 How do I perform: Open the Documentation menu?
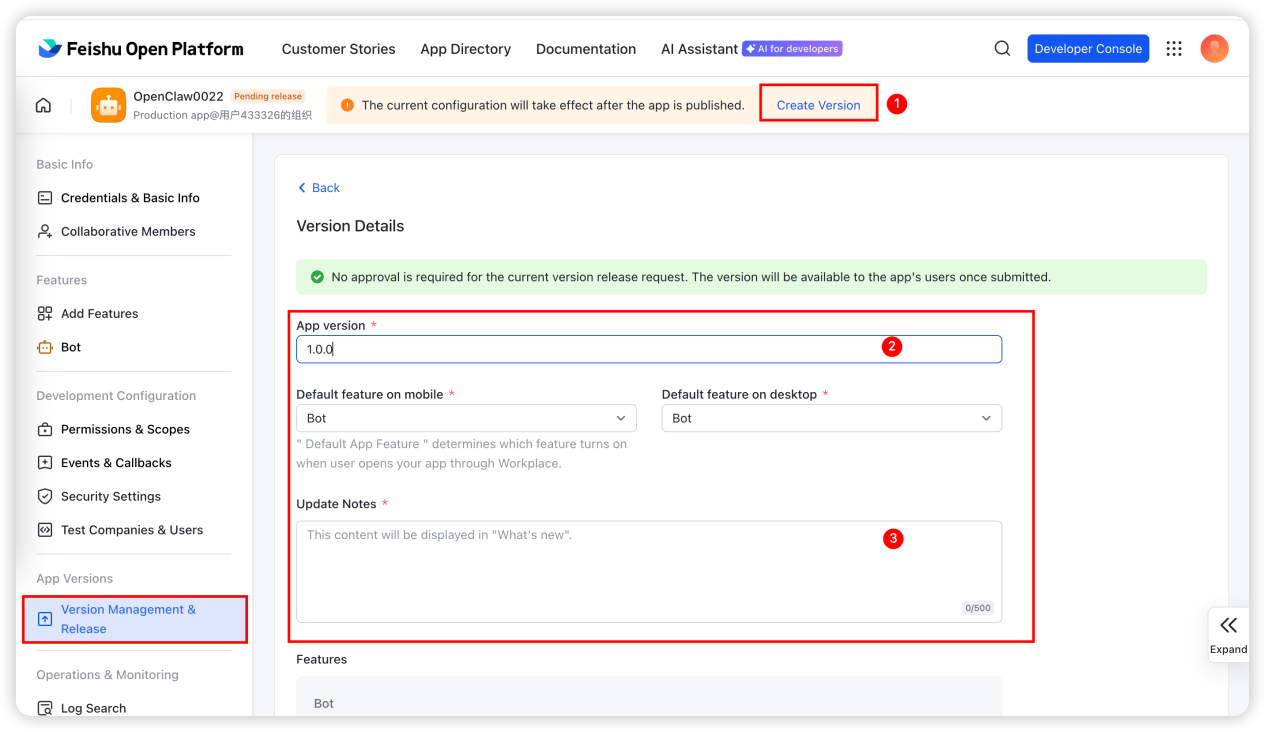[586, 49]
